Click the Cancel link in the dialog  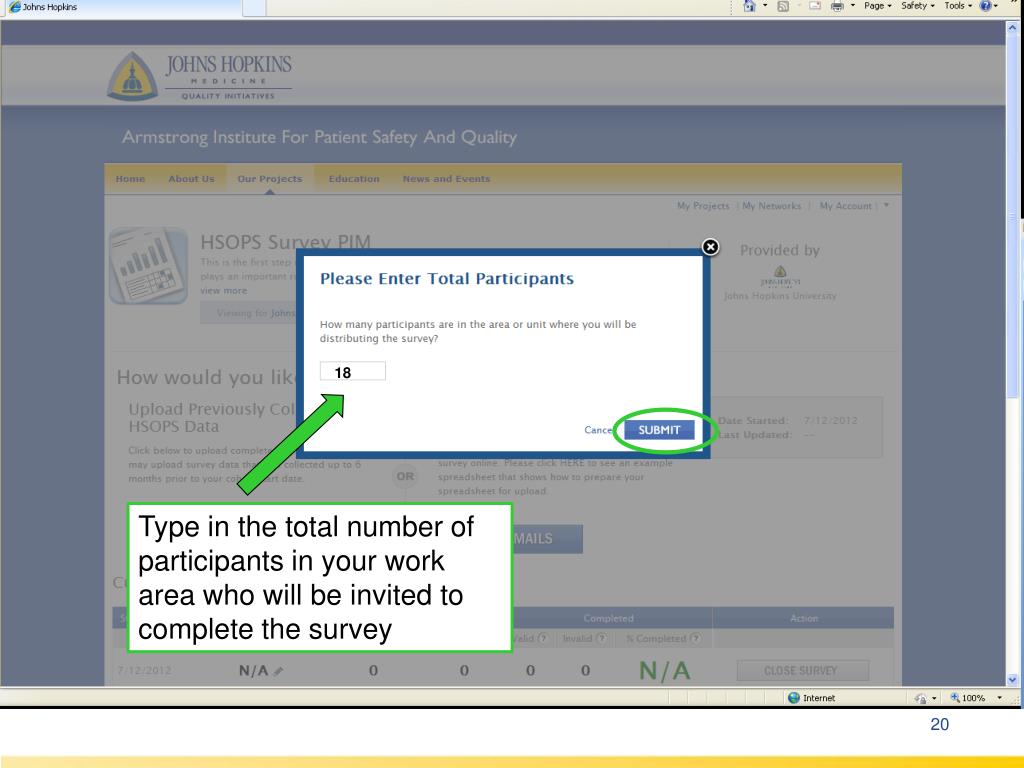(x=598, y=430)
